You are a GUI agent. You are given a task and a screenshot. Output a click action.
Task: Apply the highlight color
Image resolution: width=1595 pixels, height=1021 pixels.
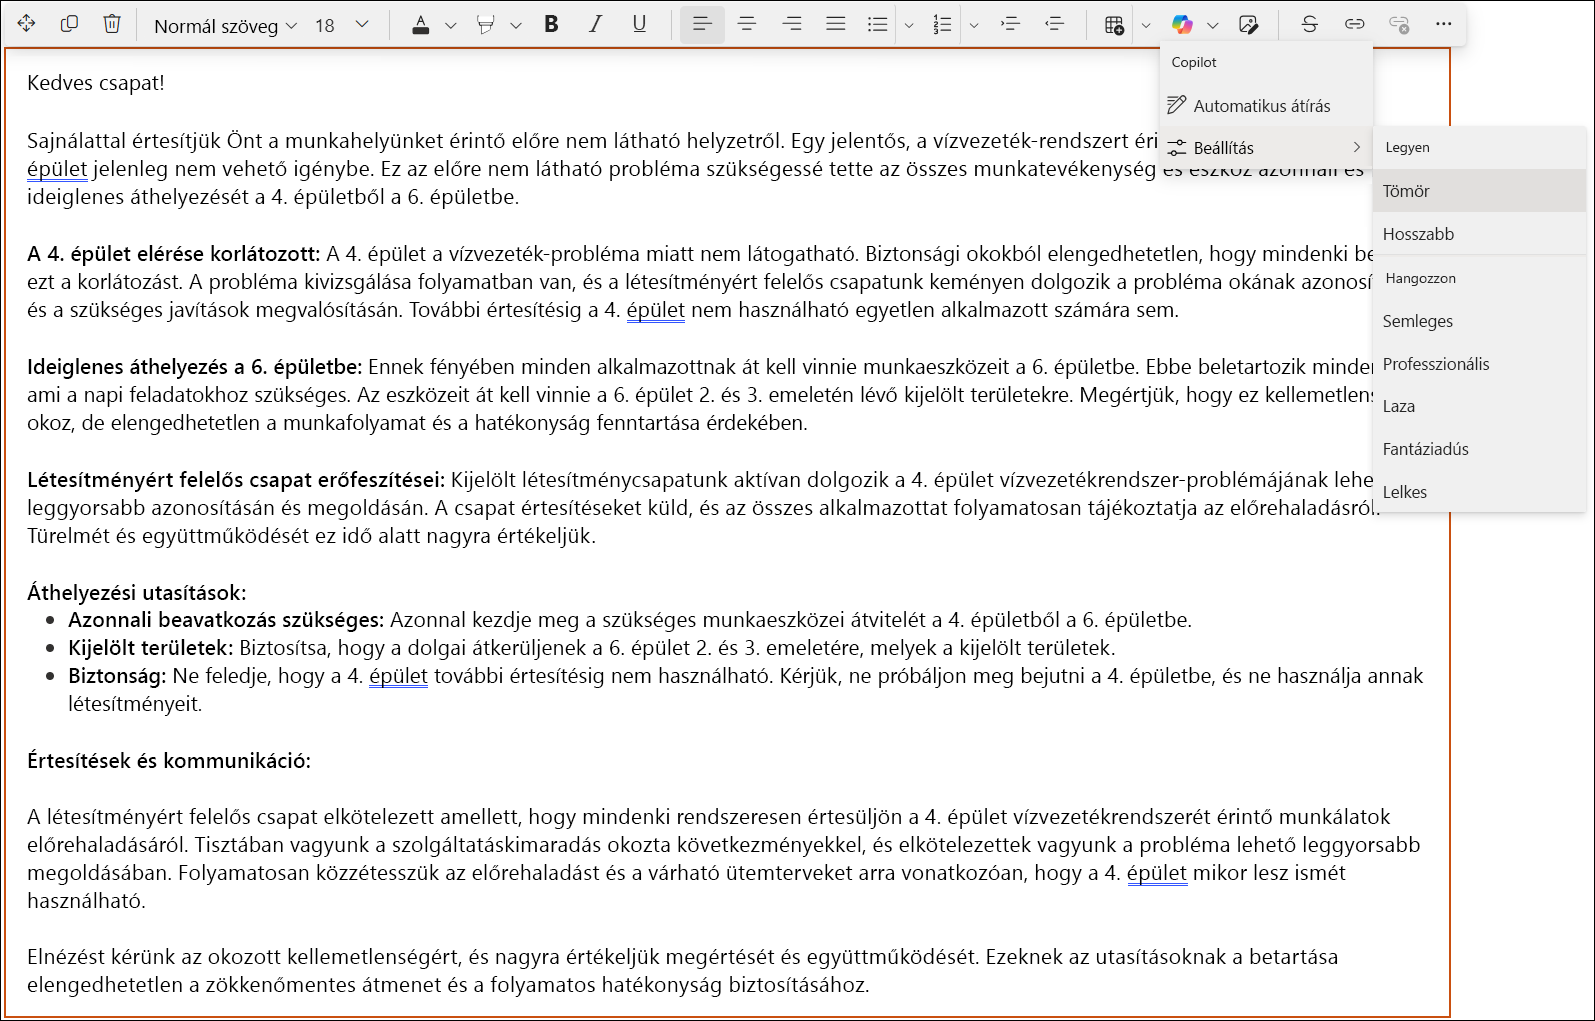[x=486, y=25]
